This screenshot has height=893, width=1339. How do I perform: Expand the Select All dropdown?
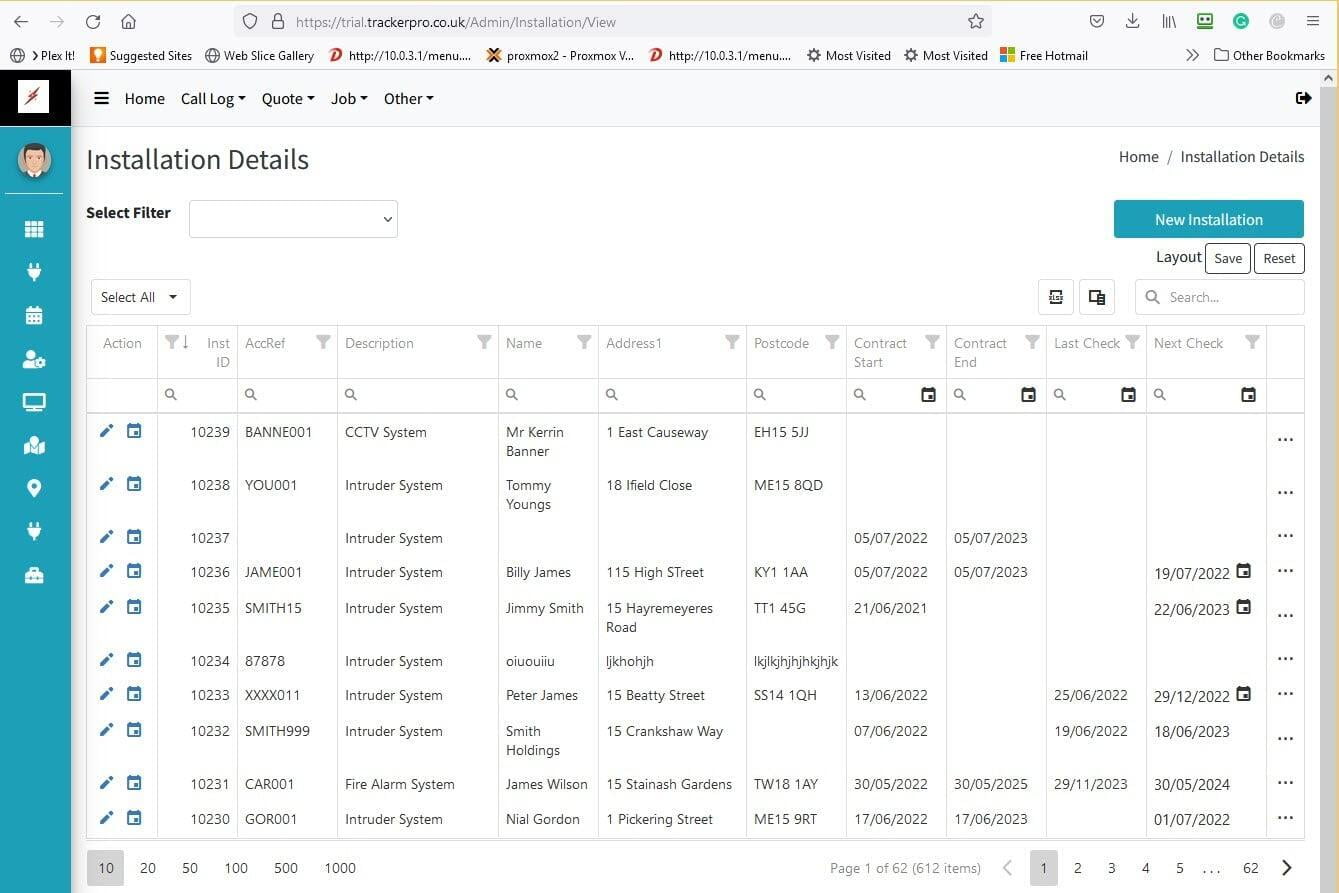point(140,297)
